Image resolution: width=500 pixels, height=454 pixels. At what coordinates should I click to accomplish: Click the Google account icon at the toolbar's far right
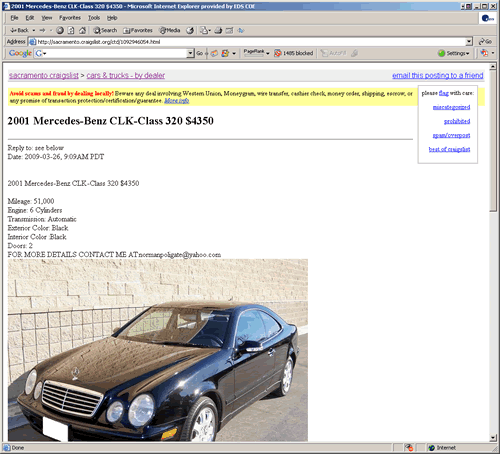point(484,53)
